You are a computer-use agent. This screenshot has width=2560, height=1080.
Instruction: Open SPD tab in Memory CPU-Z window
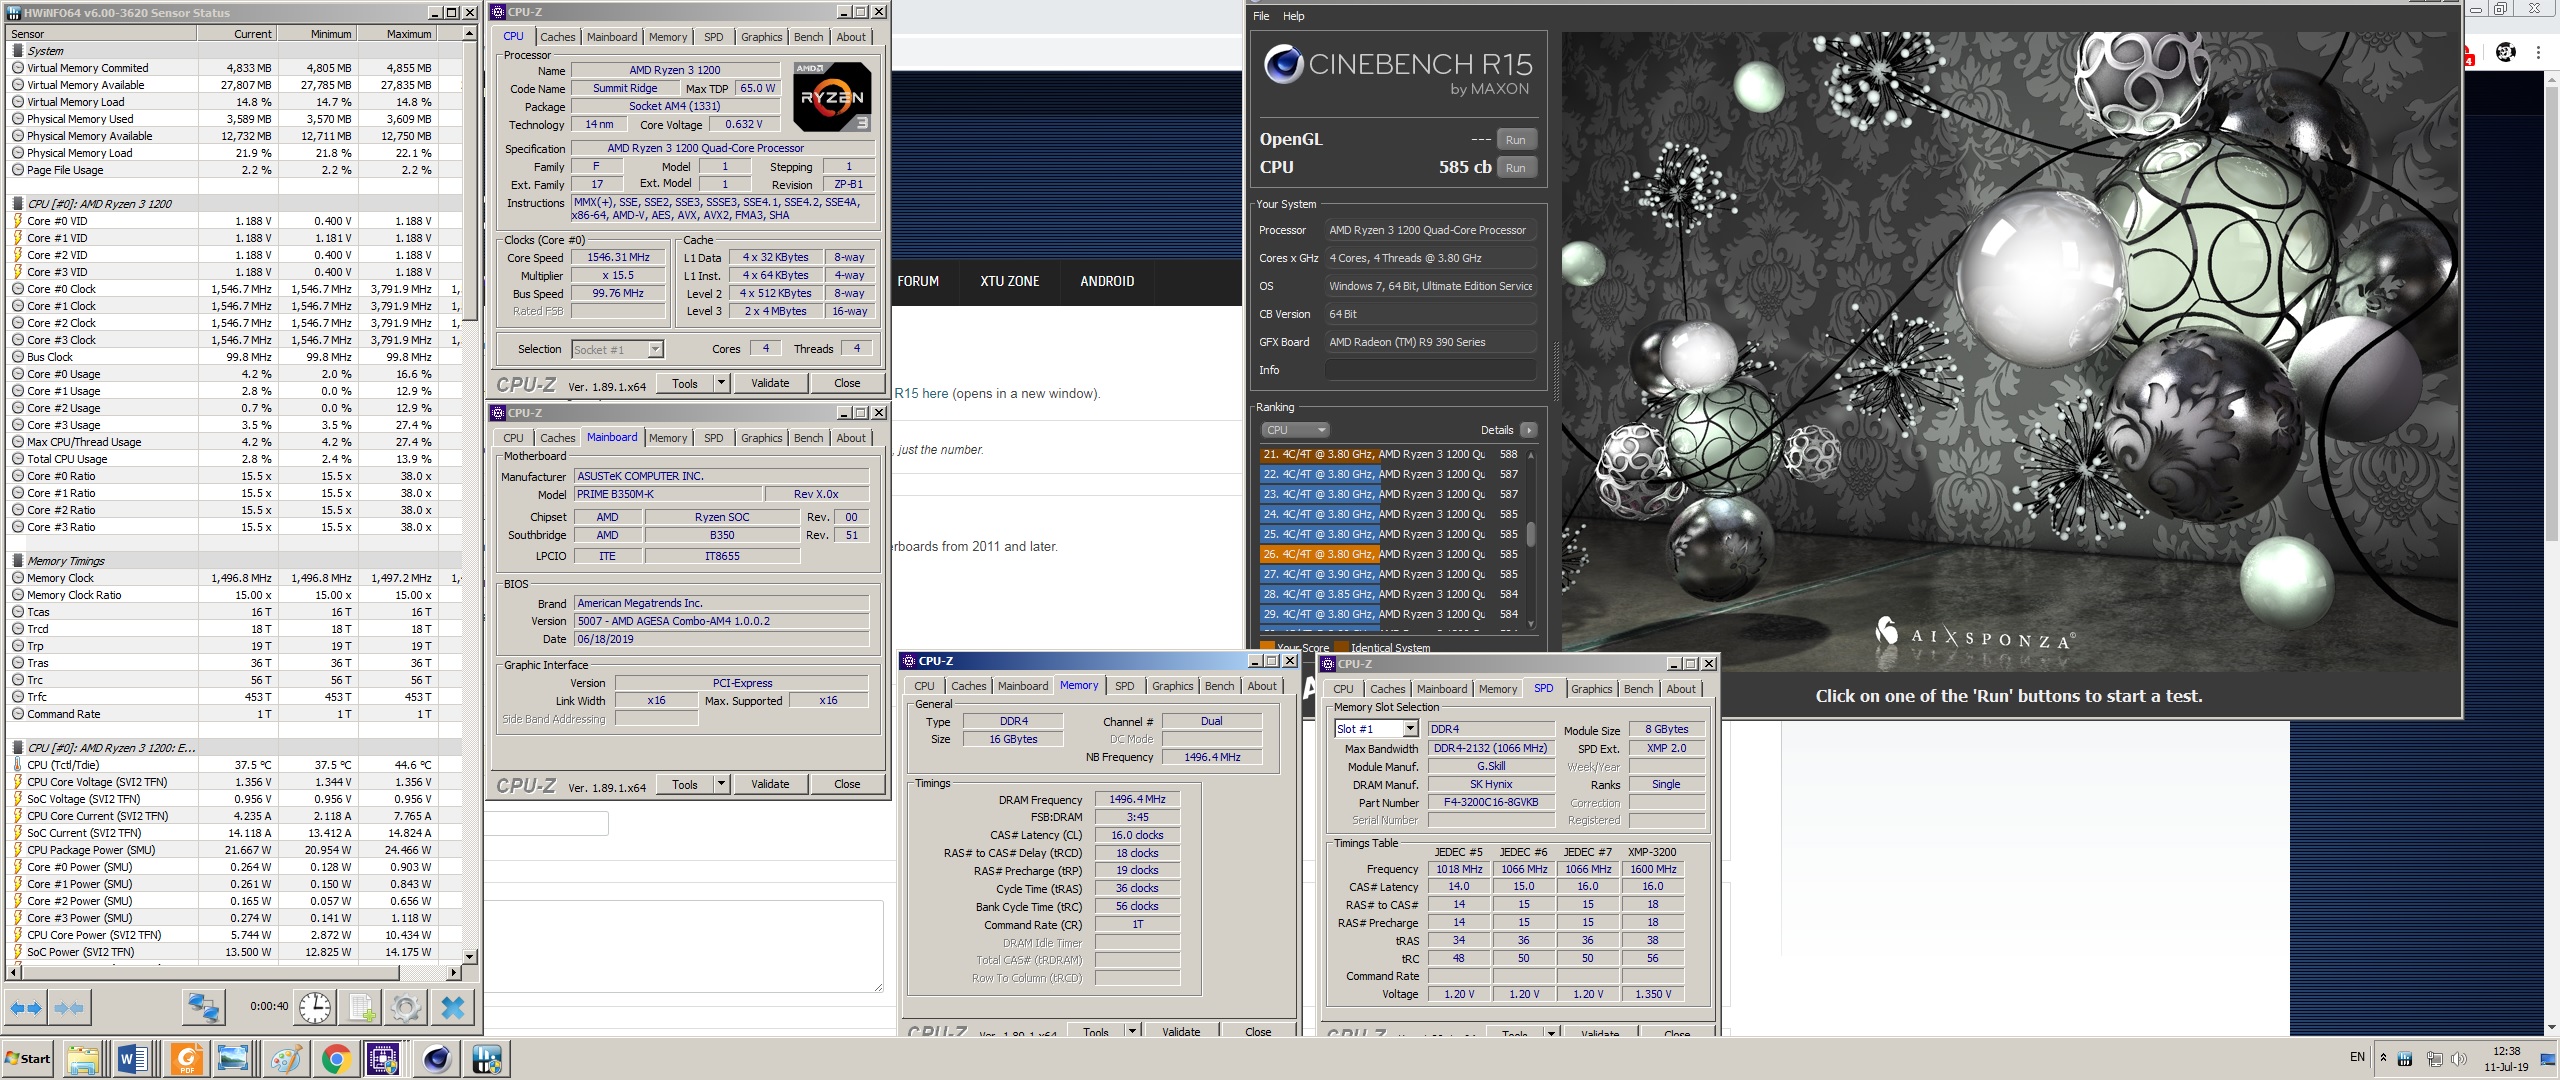pos(1125,686)
